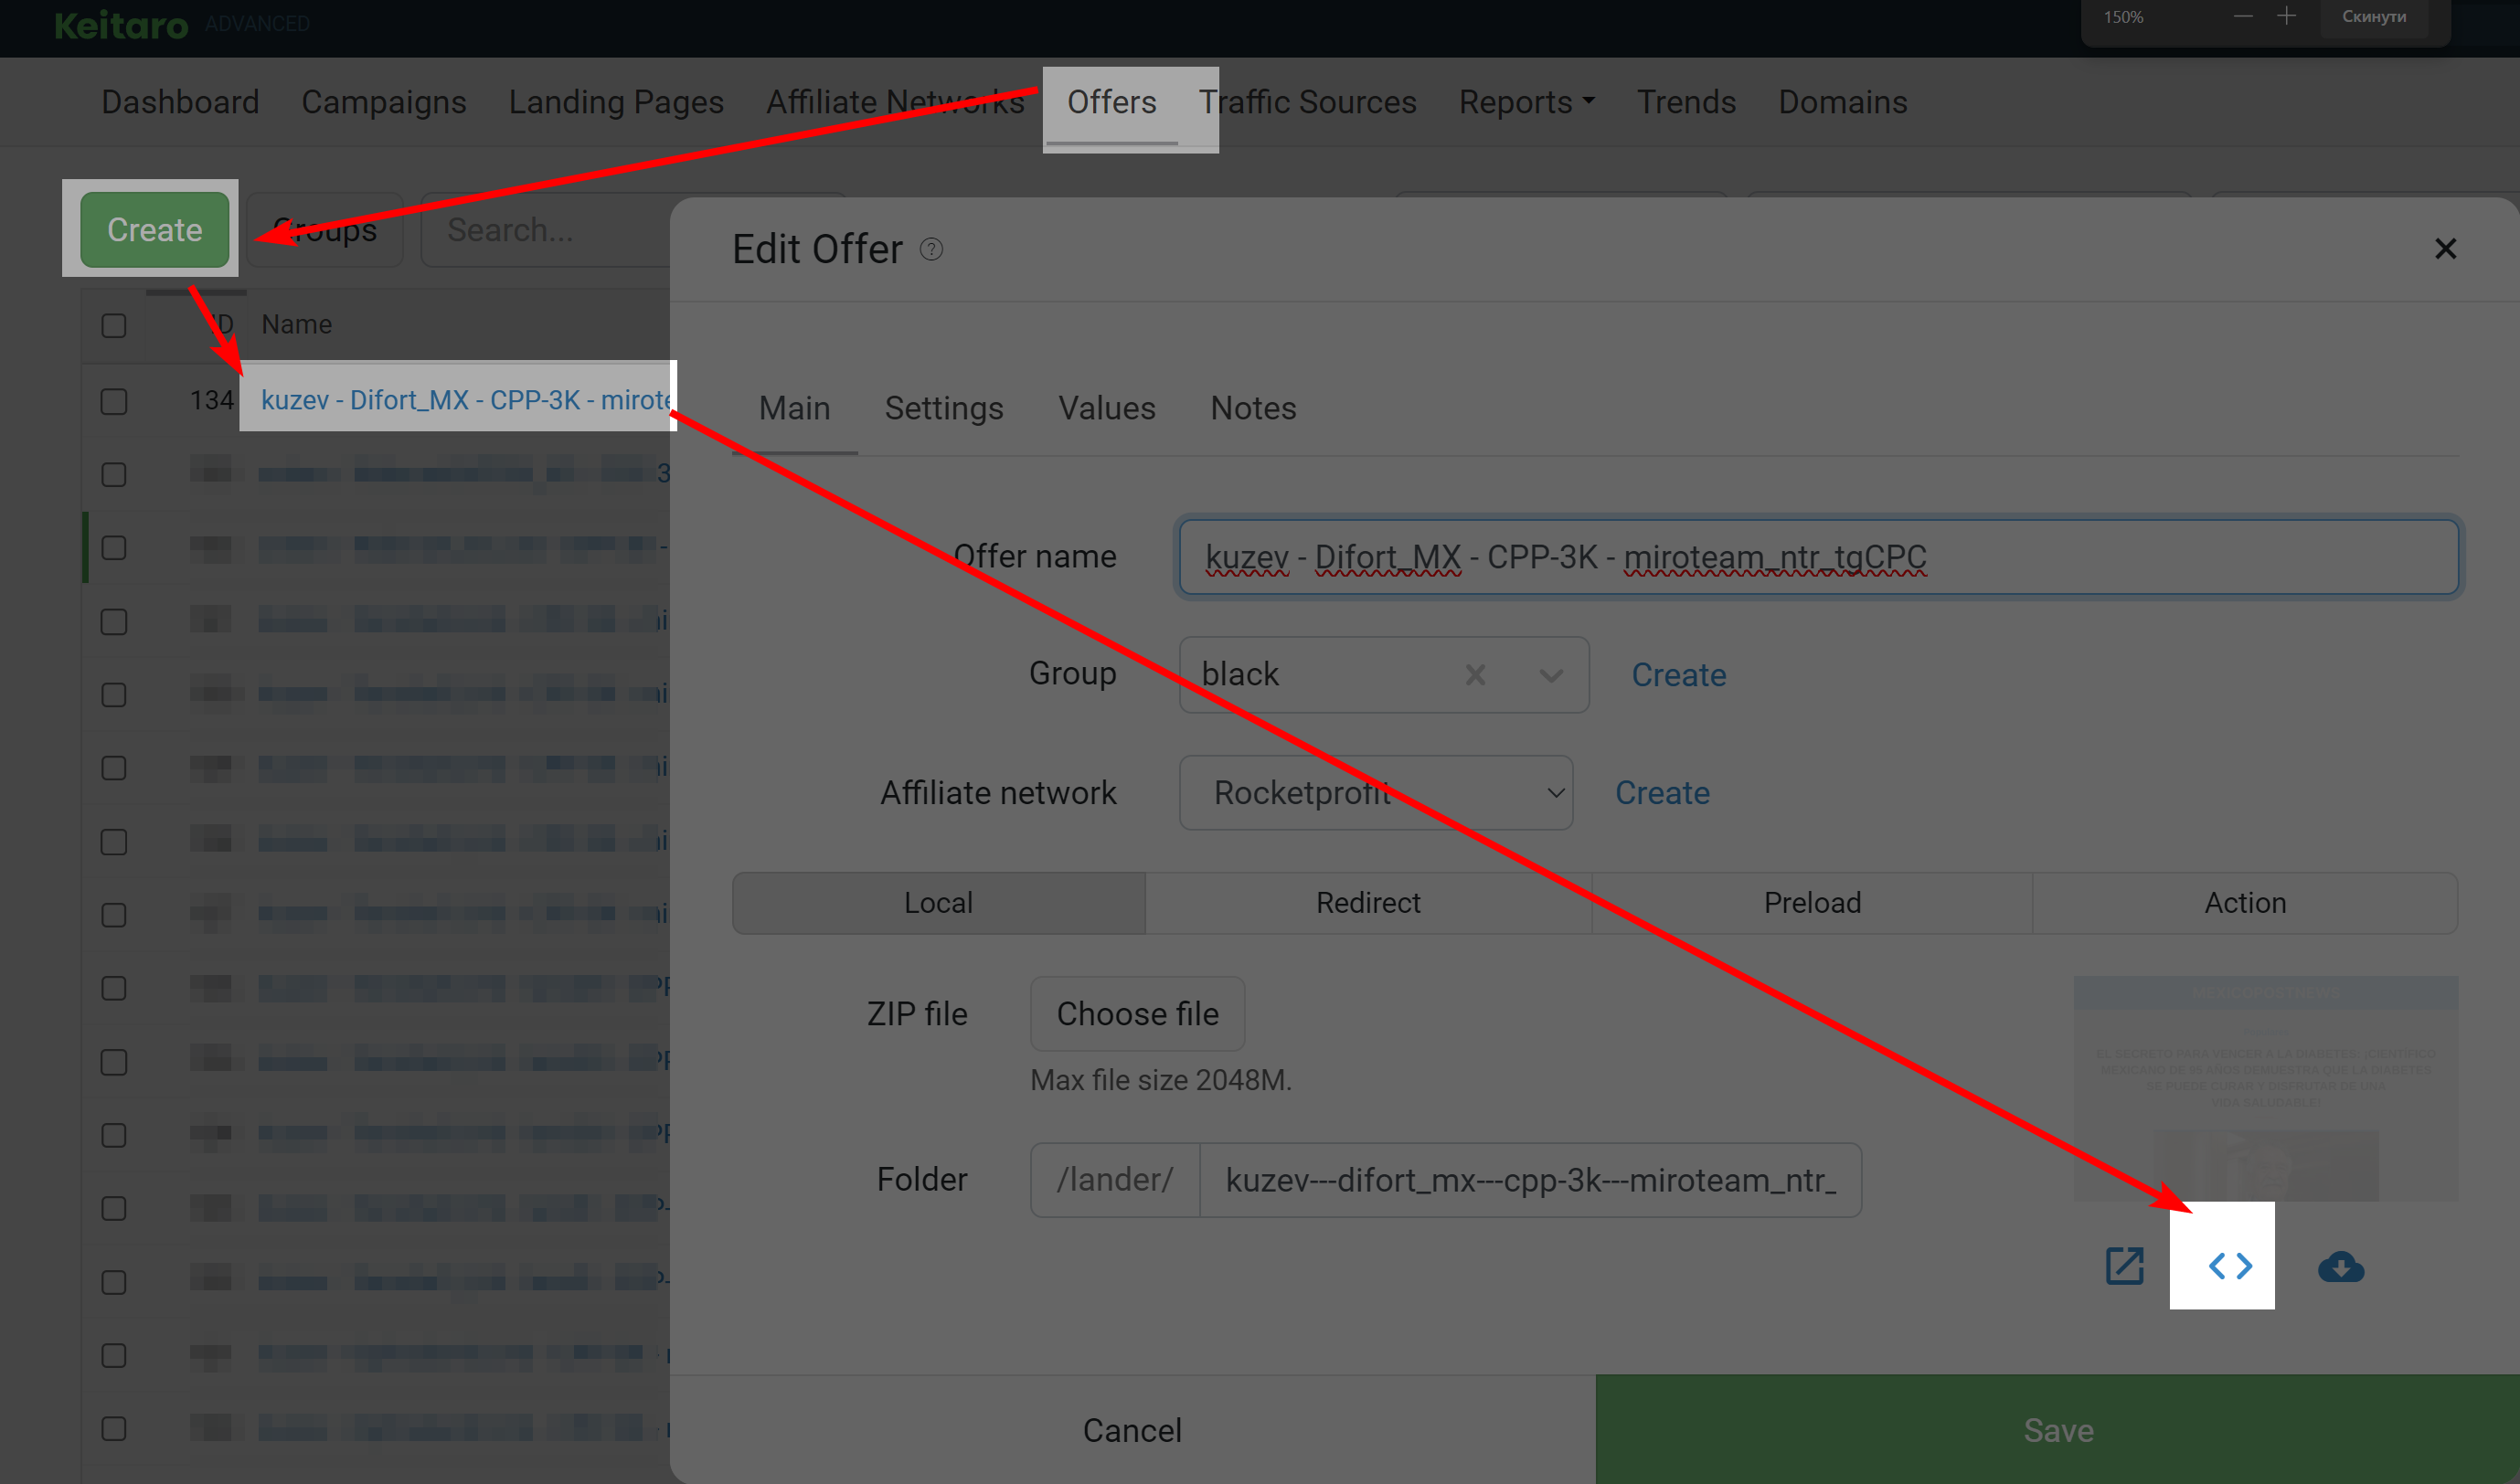Image resolution: width=2520 pixels, height=1484 pixels.
Task: Click Create link next to Affiliate network
Action: coord(1662,792)
